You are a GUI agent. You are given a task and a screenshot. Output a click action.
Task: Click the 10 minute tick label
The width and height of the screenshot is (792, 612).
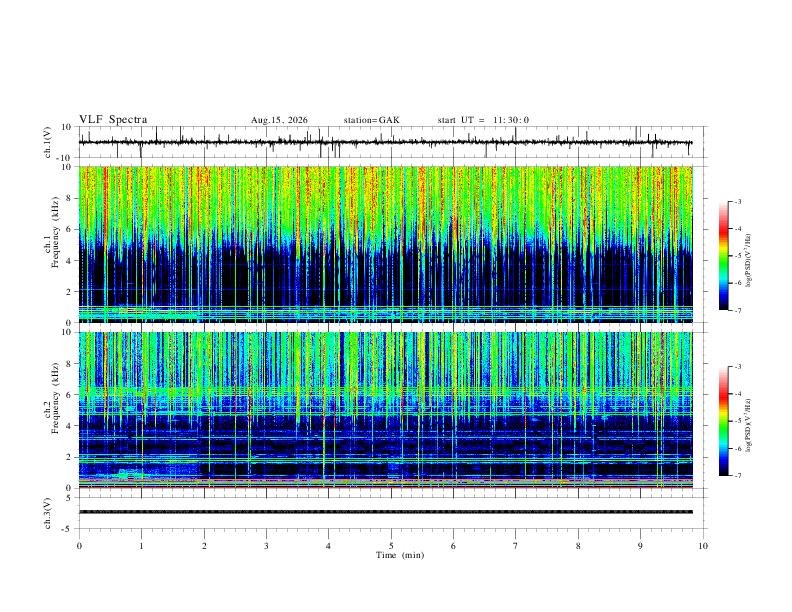click(x=703, y=546)
